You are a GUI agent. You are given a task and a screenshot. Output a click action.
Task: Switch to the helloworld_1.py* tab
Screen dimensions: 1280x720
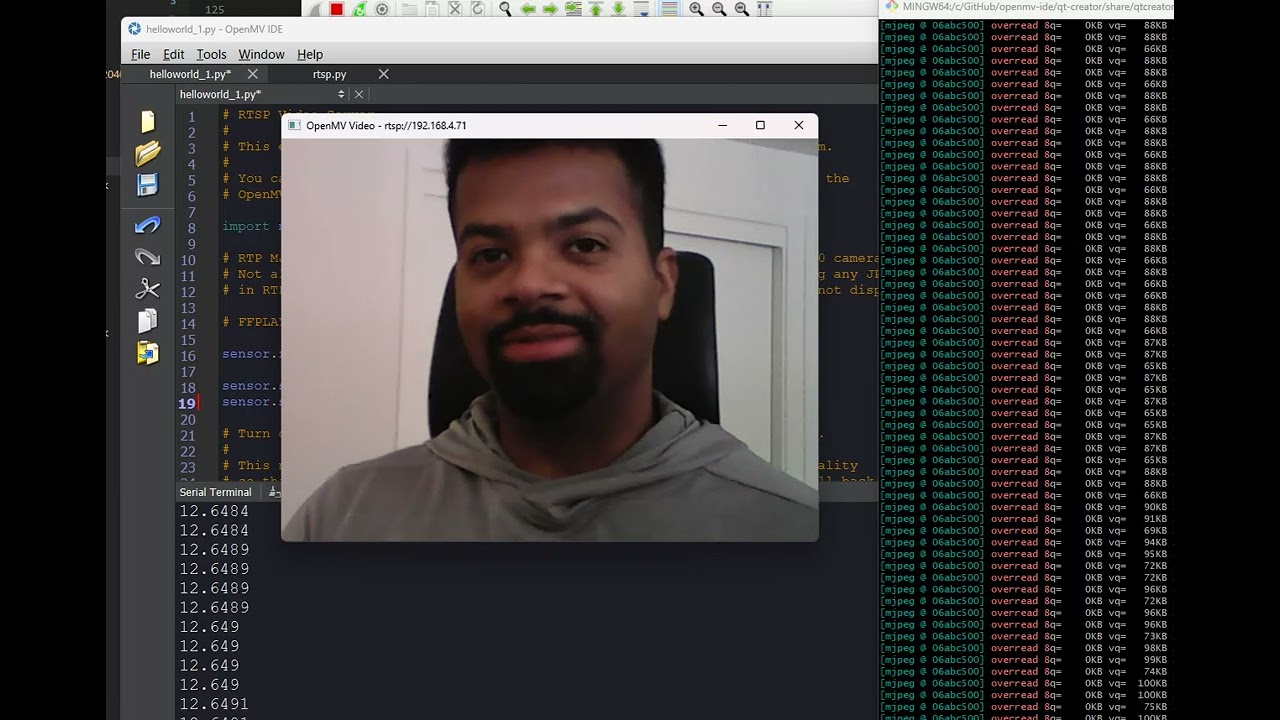(190, 74)
